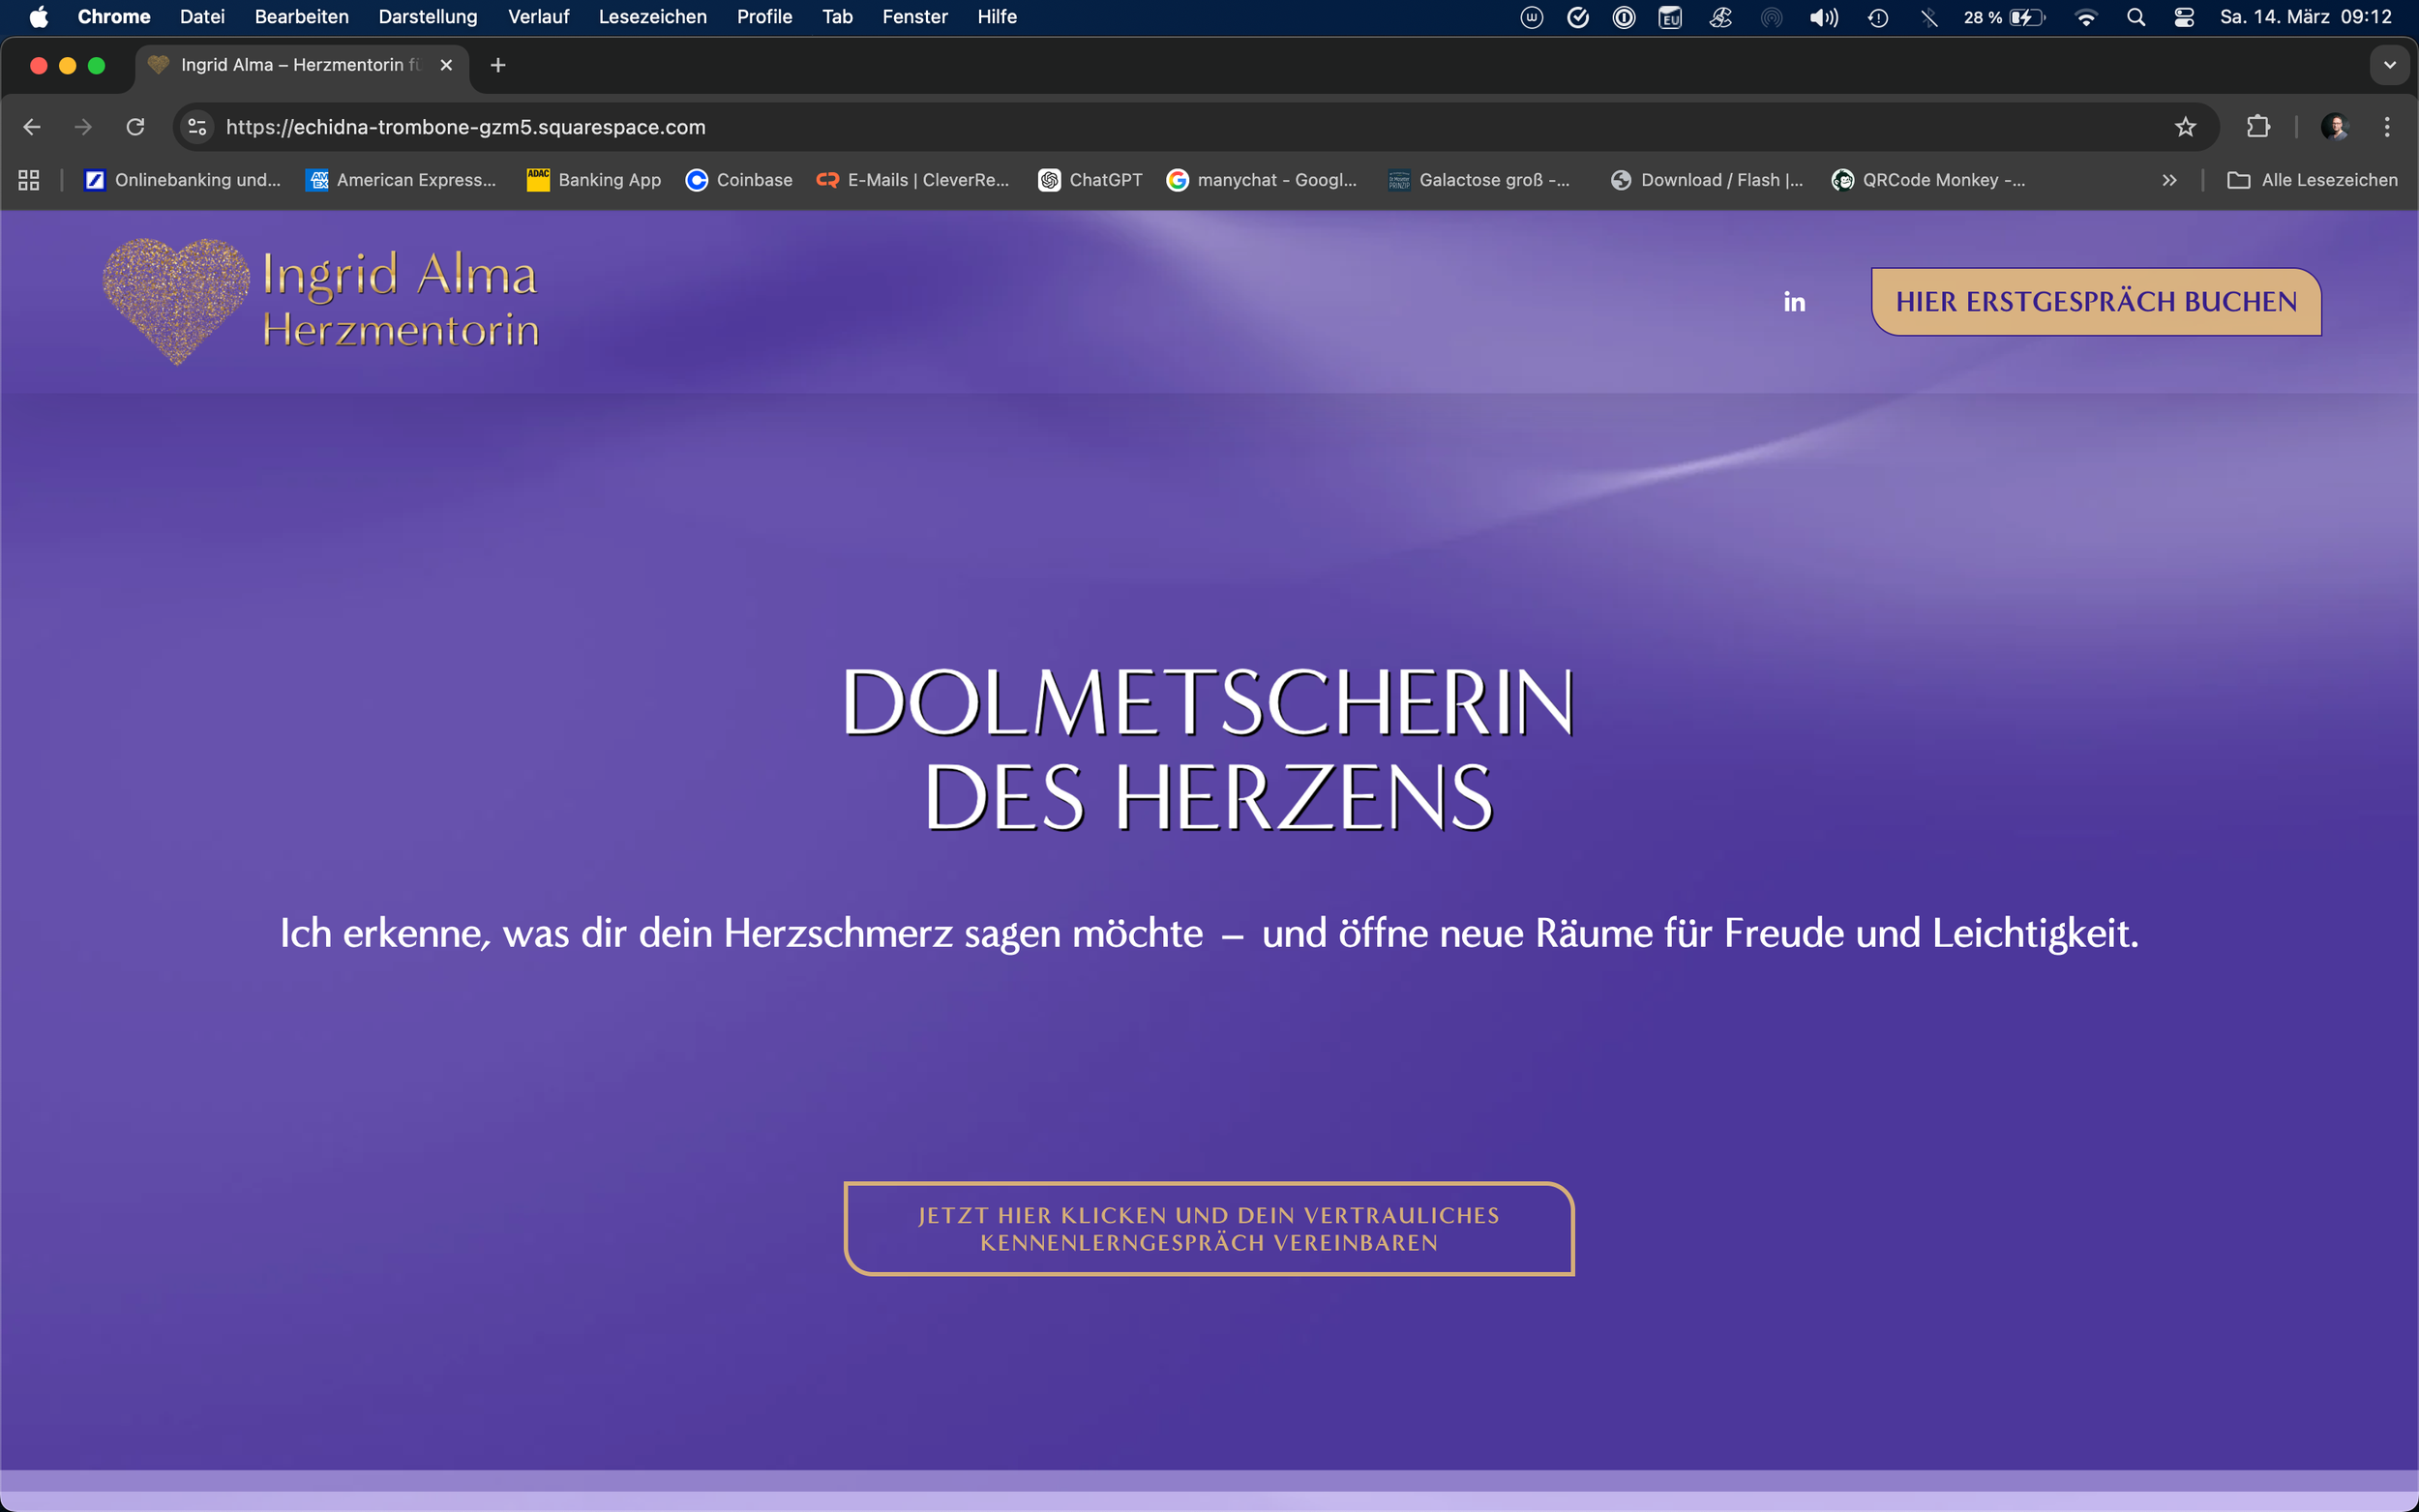Open the ChatGPT bookmark
Image resolution: width=2419 pixels, height=1512 pixels.
[1090, 180]
